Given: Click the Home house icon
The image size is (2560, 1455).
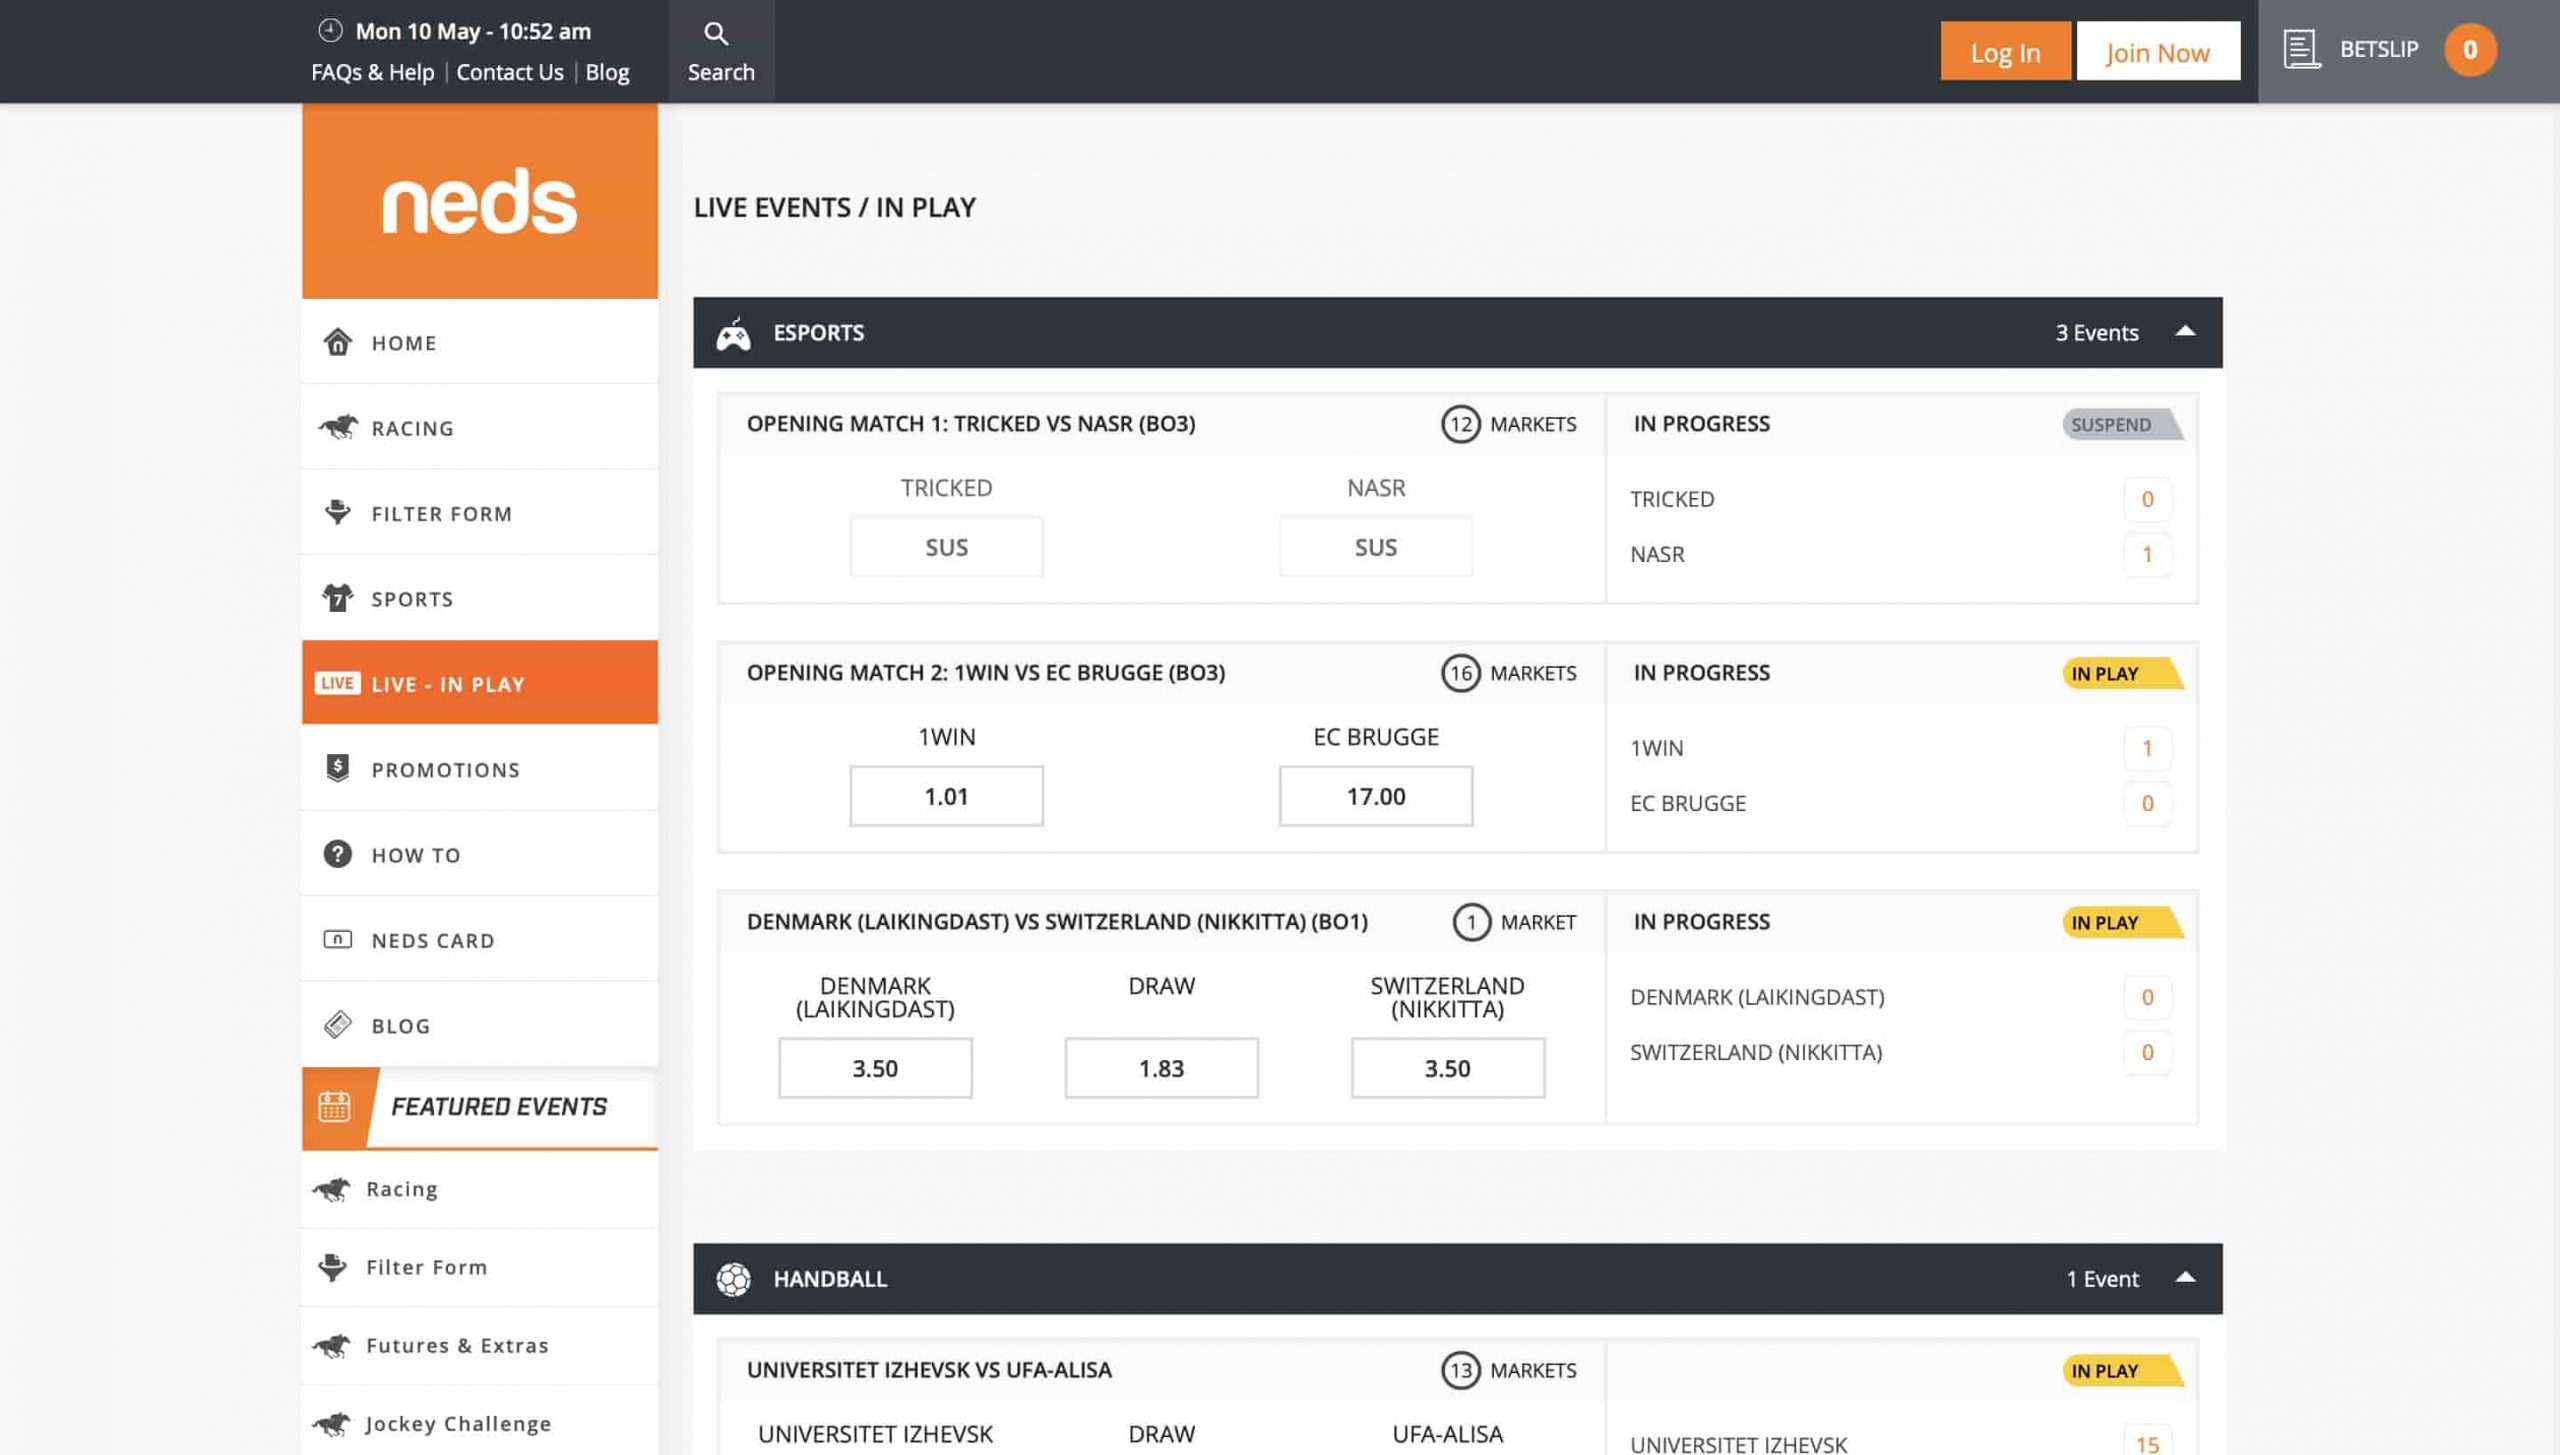Looking at the screenshot, I should [337, 342].
